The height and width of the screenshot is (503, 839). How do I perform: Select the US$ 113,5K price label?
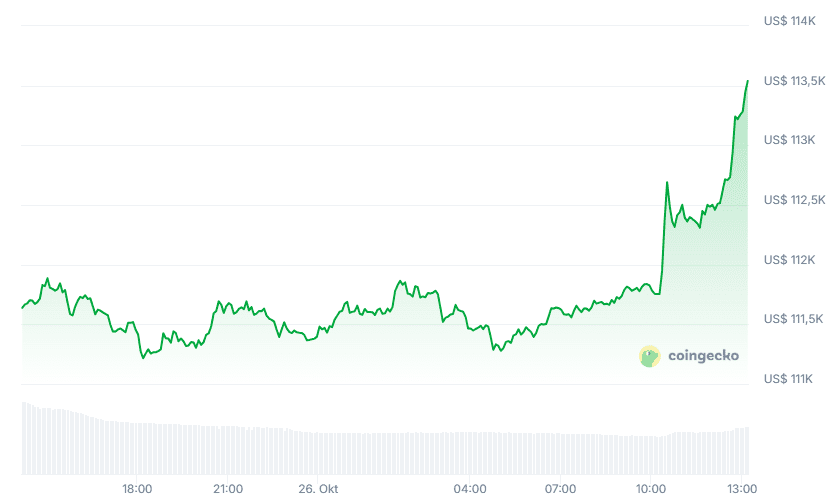click(795, 81)
